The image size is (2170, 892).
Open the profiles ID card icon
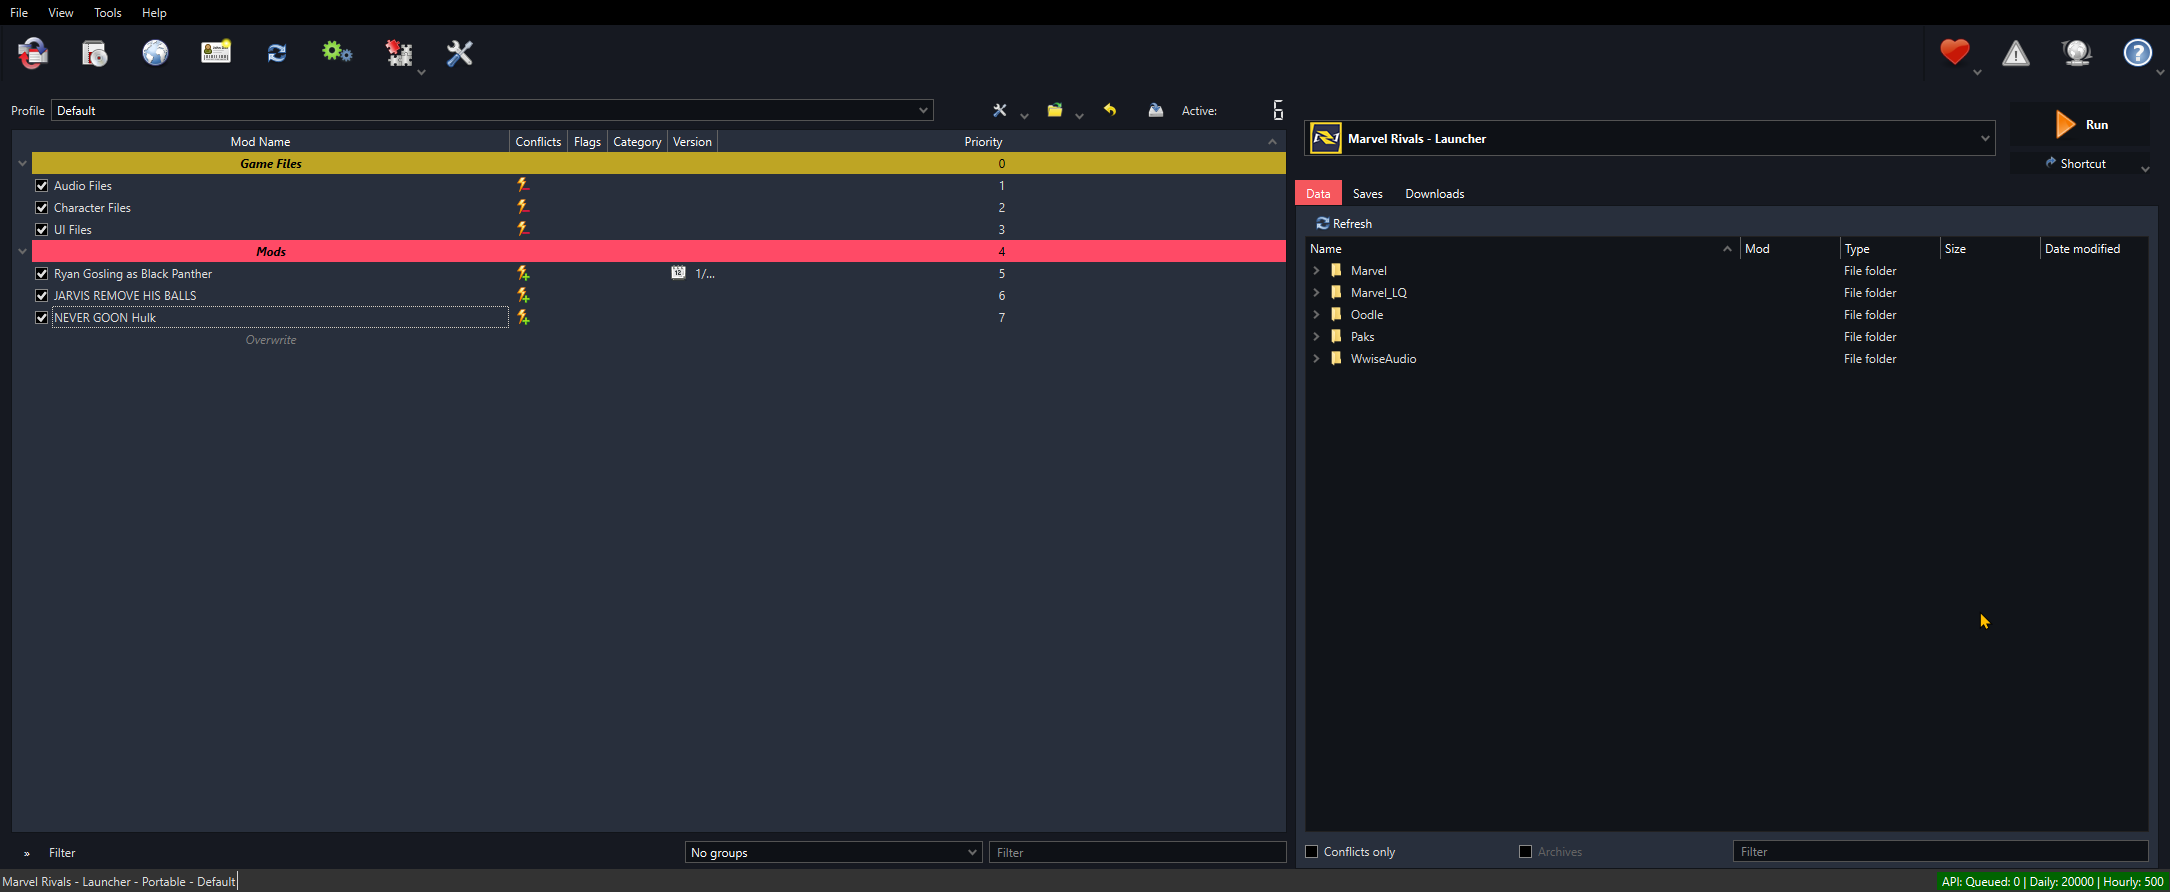click(x=216, y=53)
